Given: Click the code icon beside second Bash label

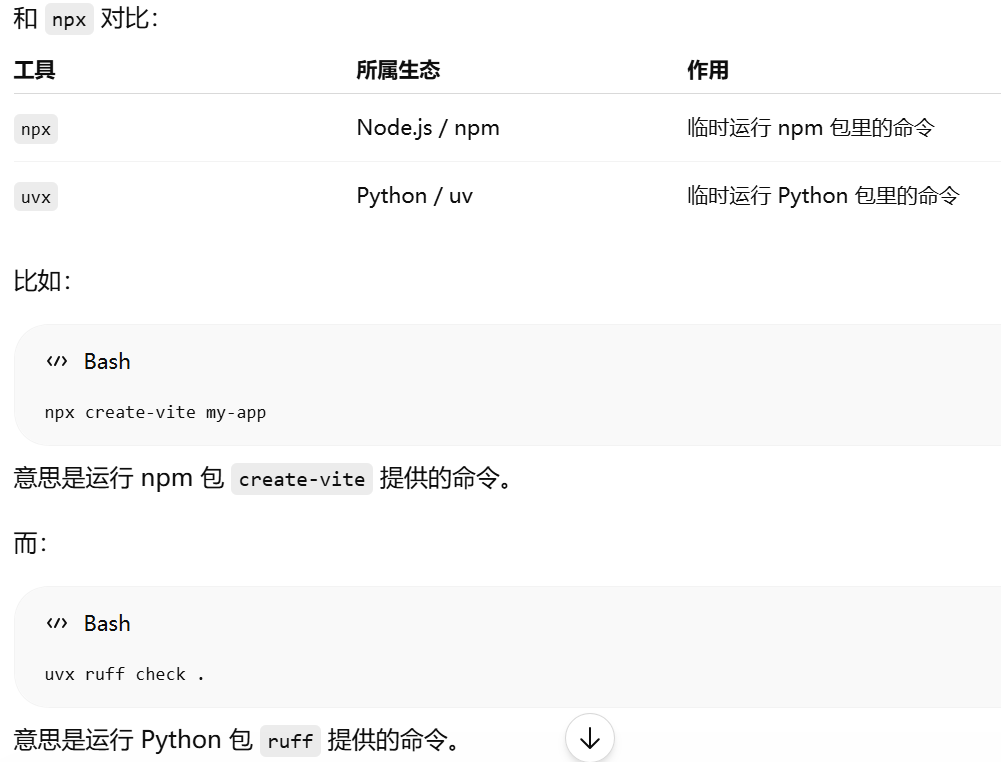Looking at the screenshot, I should pyautogui.click(x=57, y=623).
